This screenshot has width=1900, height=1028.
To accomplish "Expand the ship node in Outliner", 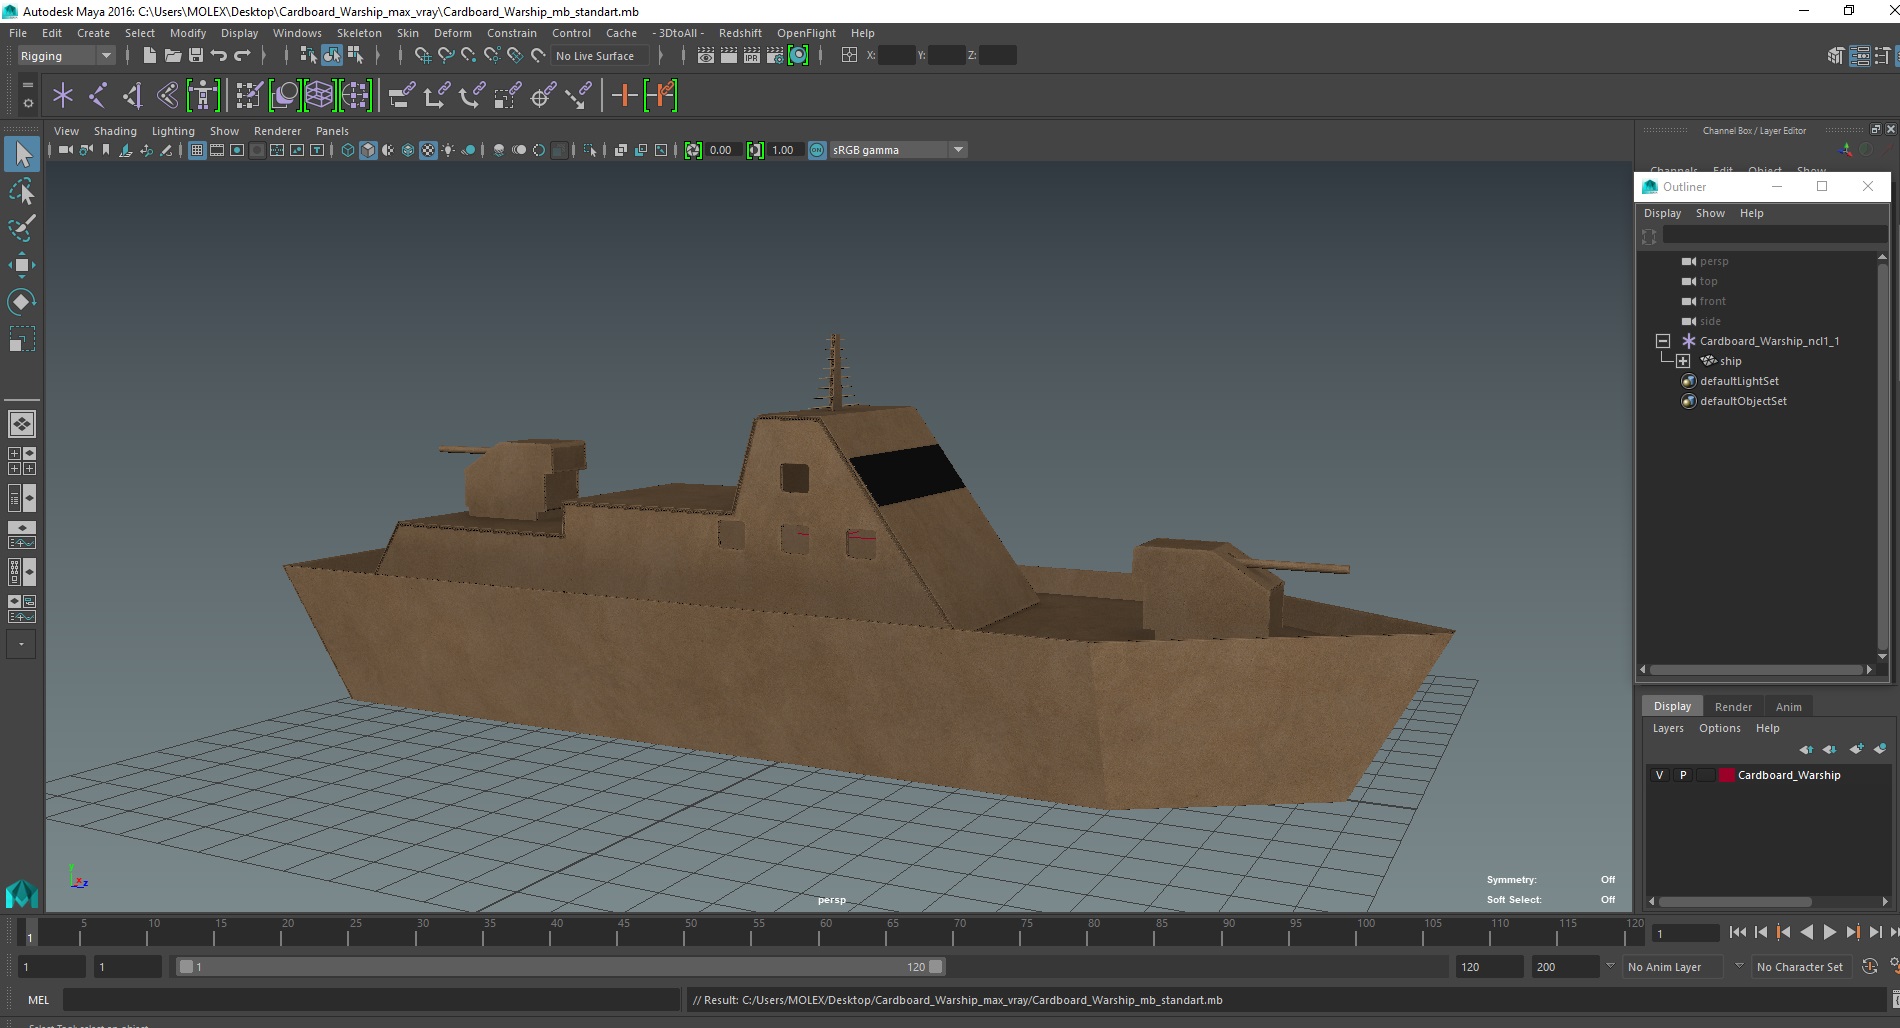I will pos(1683,361).
